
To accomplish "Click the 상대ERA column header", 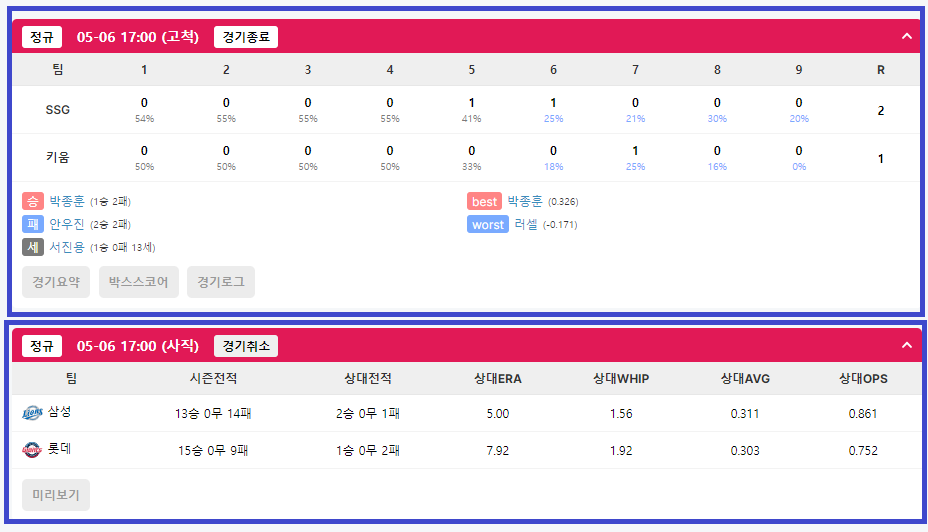I will [498, 379].
